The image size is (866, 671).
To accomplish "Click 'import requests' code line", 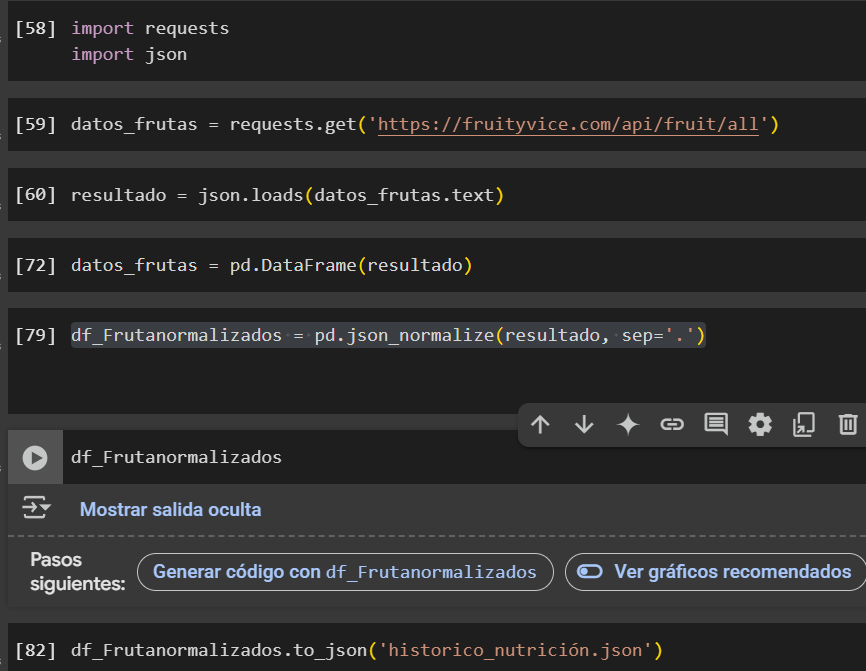I will tap(150, 28).
